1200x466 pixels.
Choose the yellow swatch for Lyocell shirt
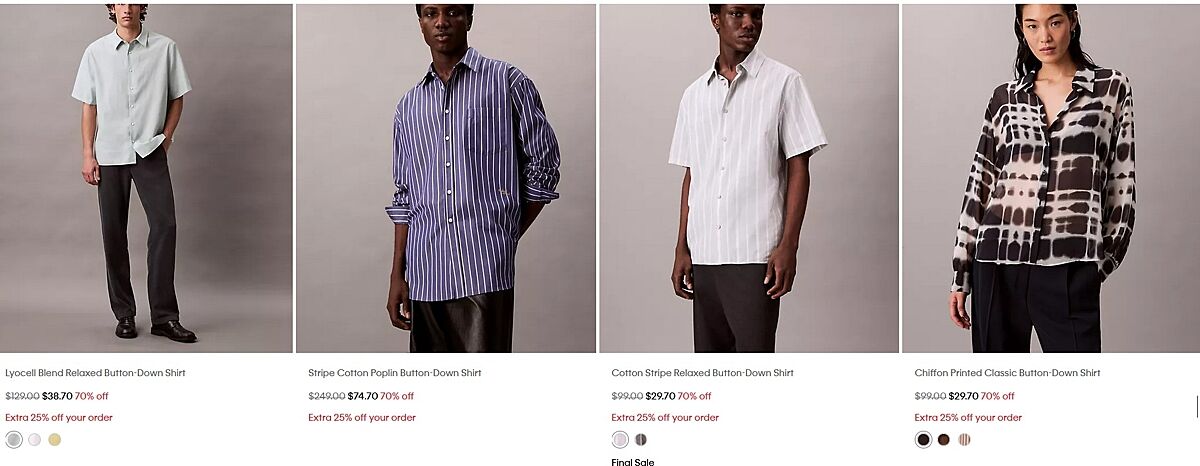55,439
